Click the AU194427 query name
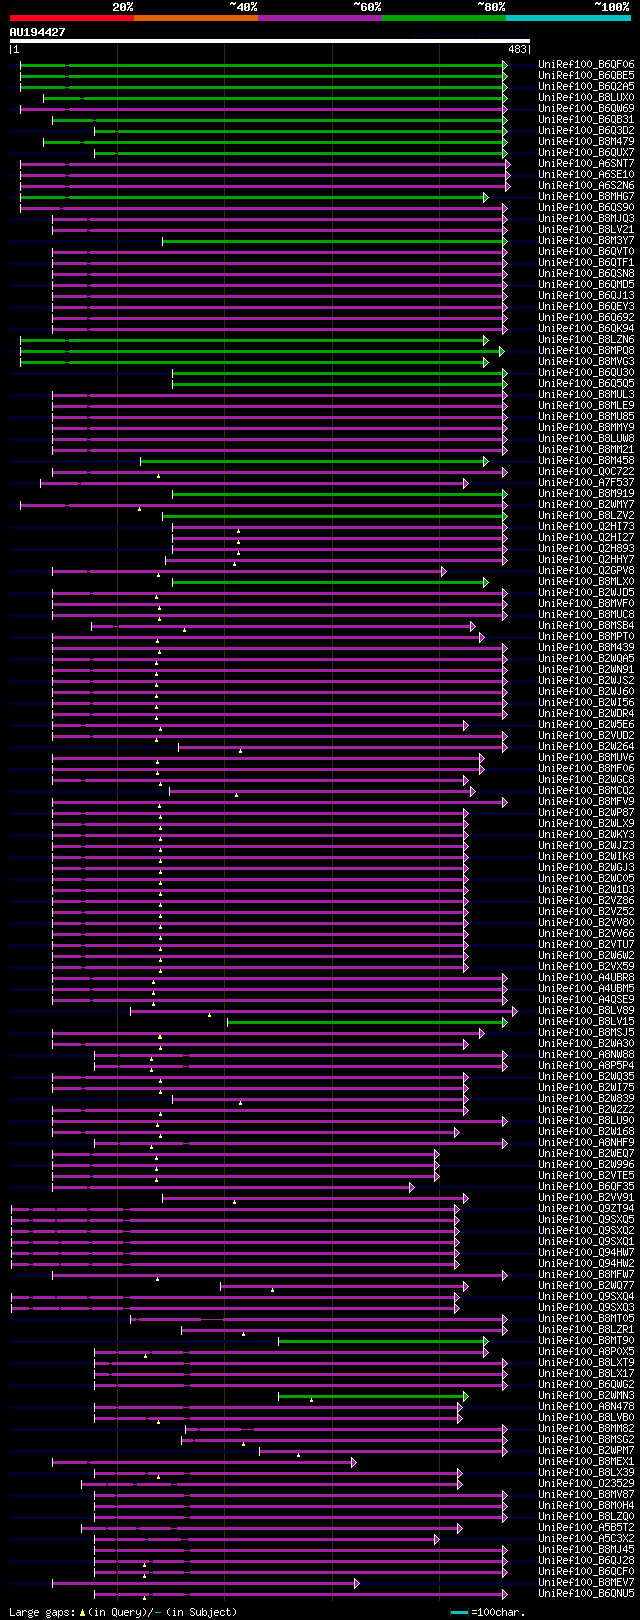 [x=38, y=32]
